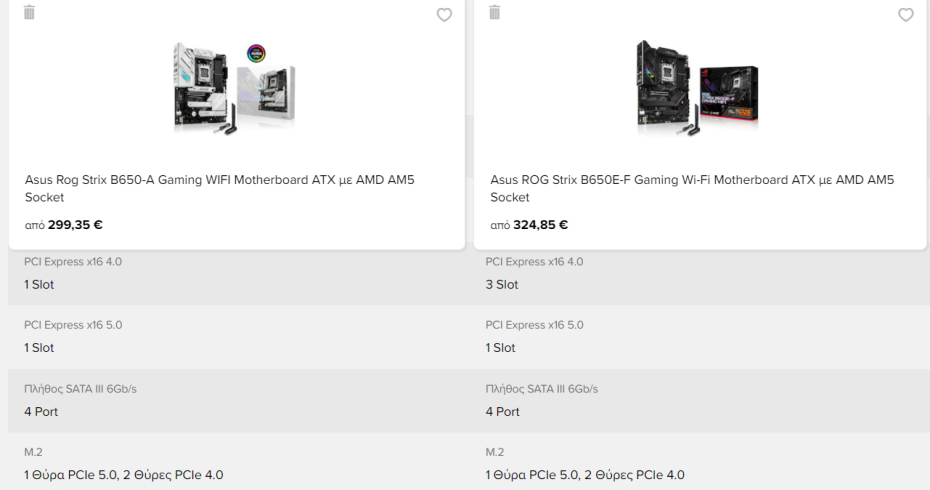
Task: Click the left column M.2 label
Action: click(x=33, y=452)
